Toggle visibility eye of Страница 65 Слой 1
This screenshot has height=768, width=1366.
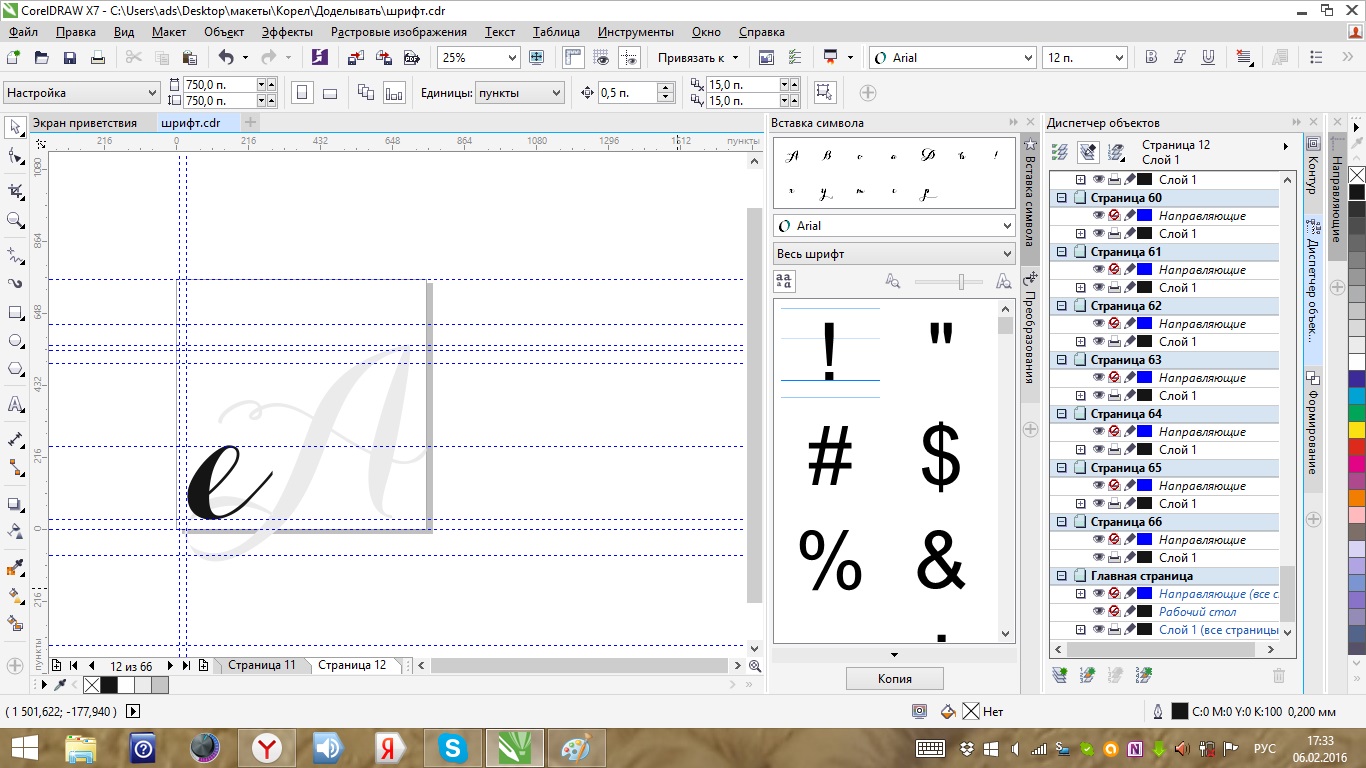(x=1098, y=504)
